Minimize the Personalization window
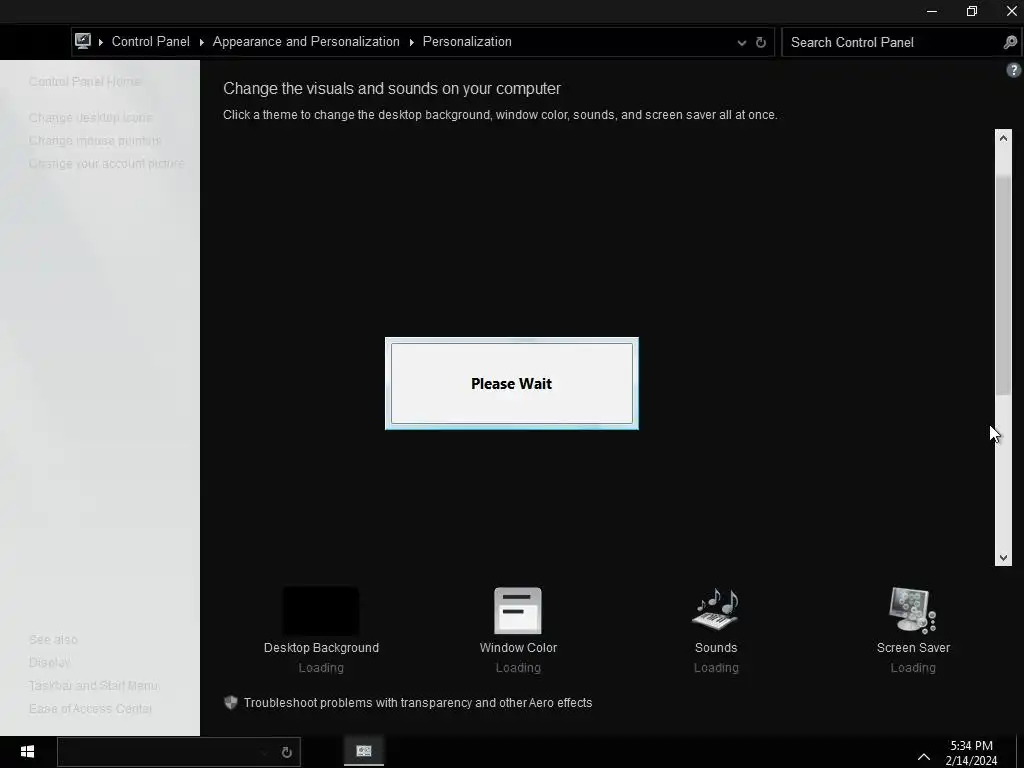 pos(932,11)
